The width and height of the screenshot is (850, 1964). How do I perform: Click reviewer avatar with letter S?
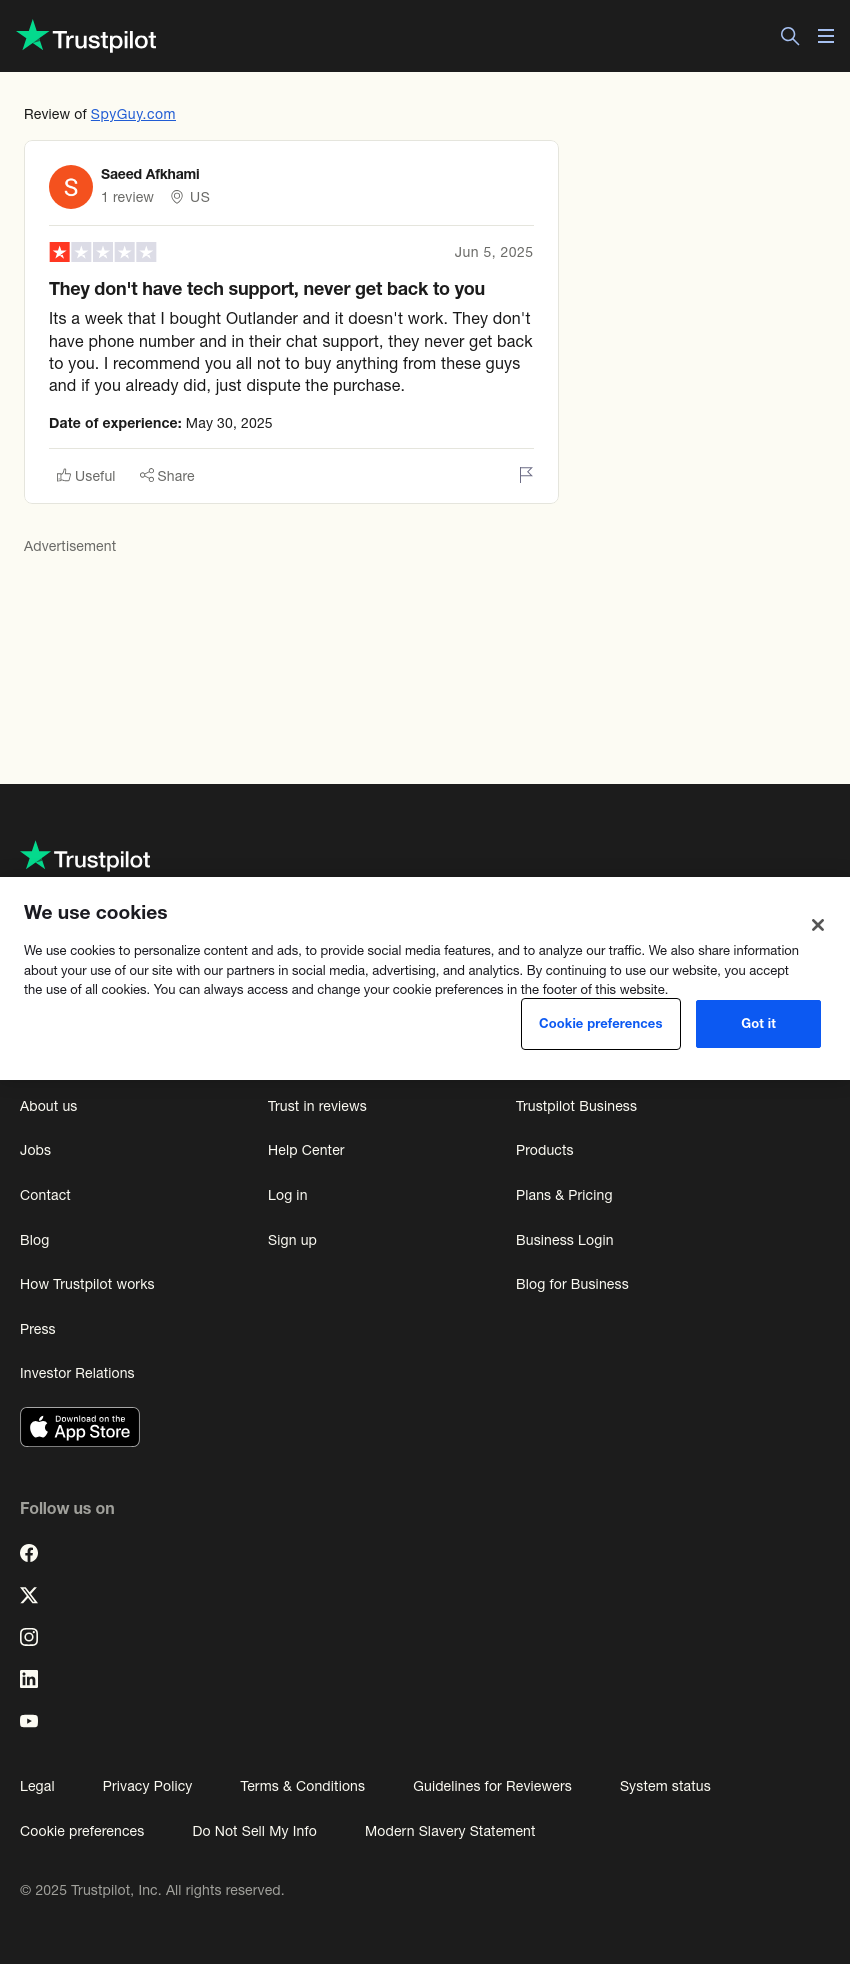71,187
